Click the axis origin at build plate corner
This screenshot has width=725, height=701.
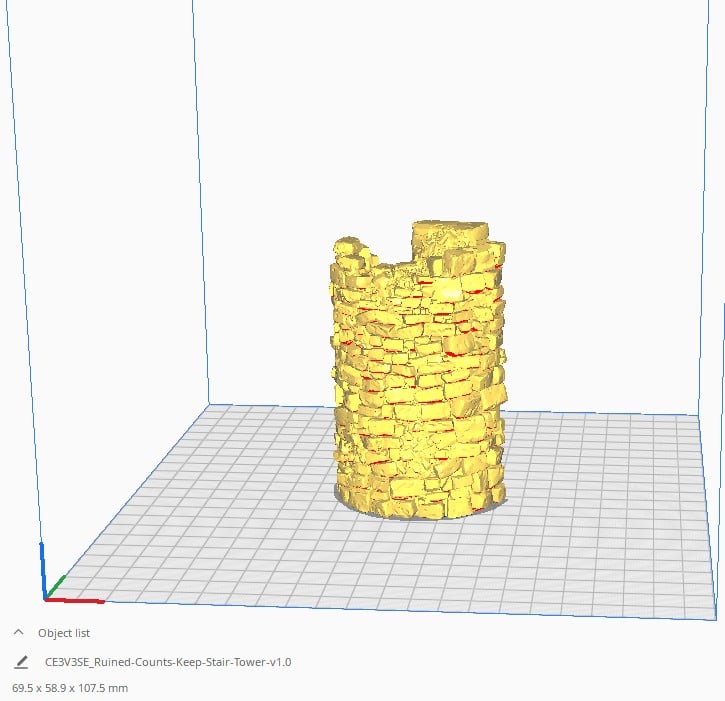point(45,597)
